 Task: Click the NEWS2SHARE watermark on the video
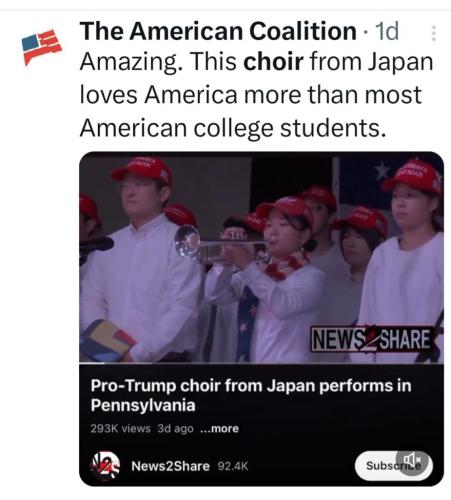pyautogui.click(x=372, y=340)
